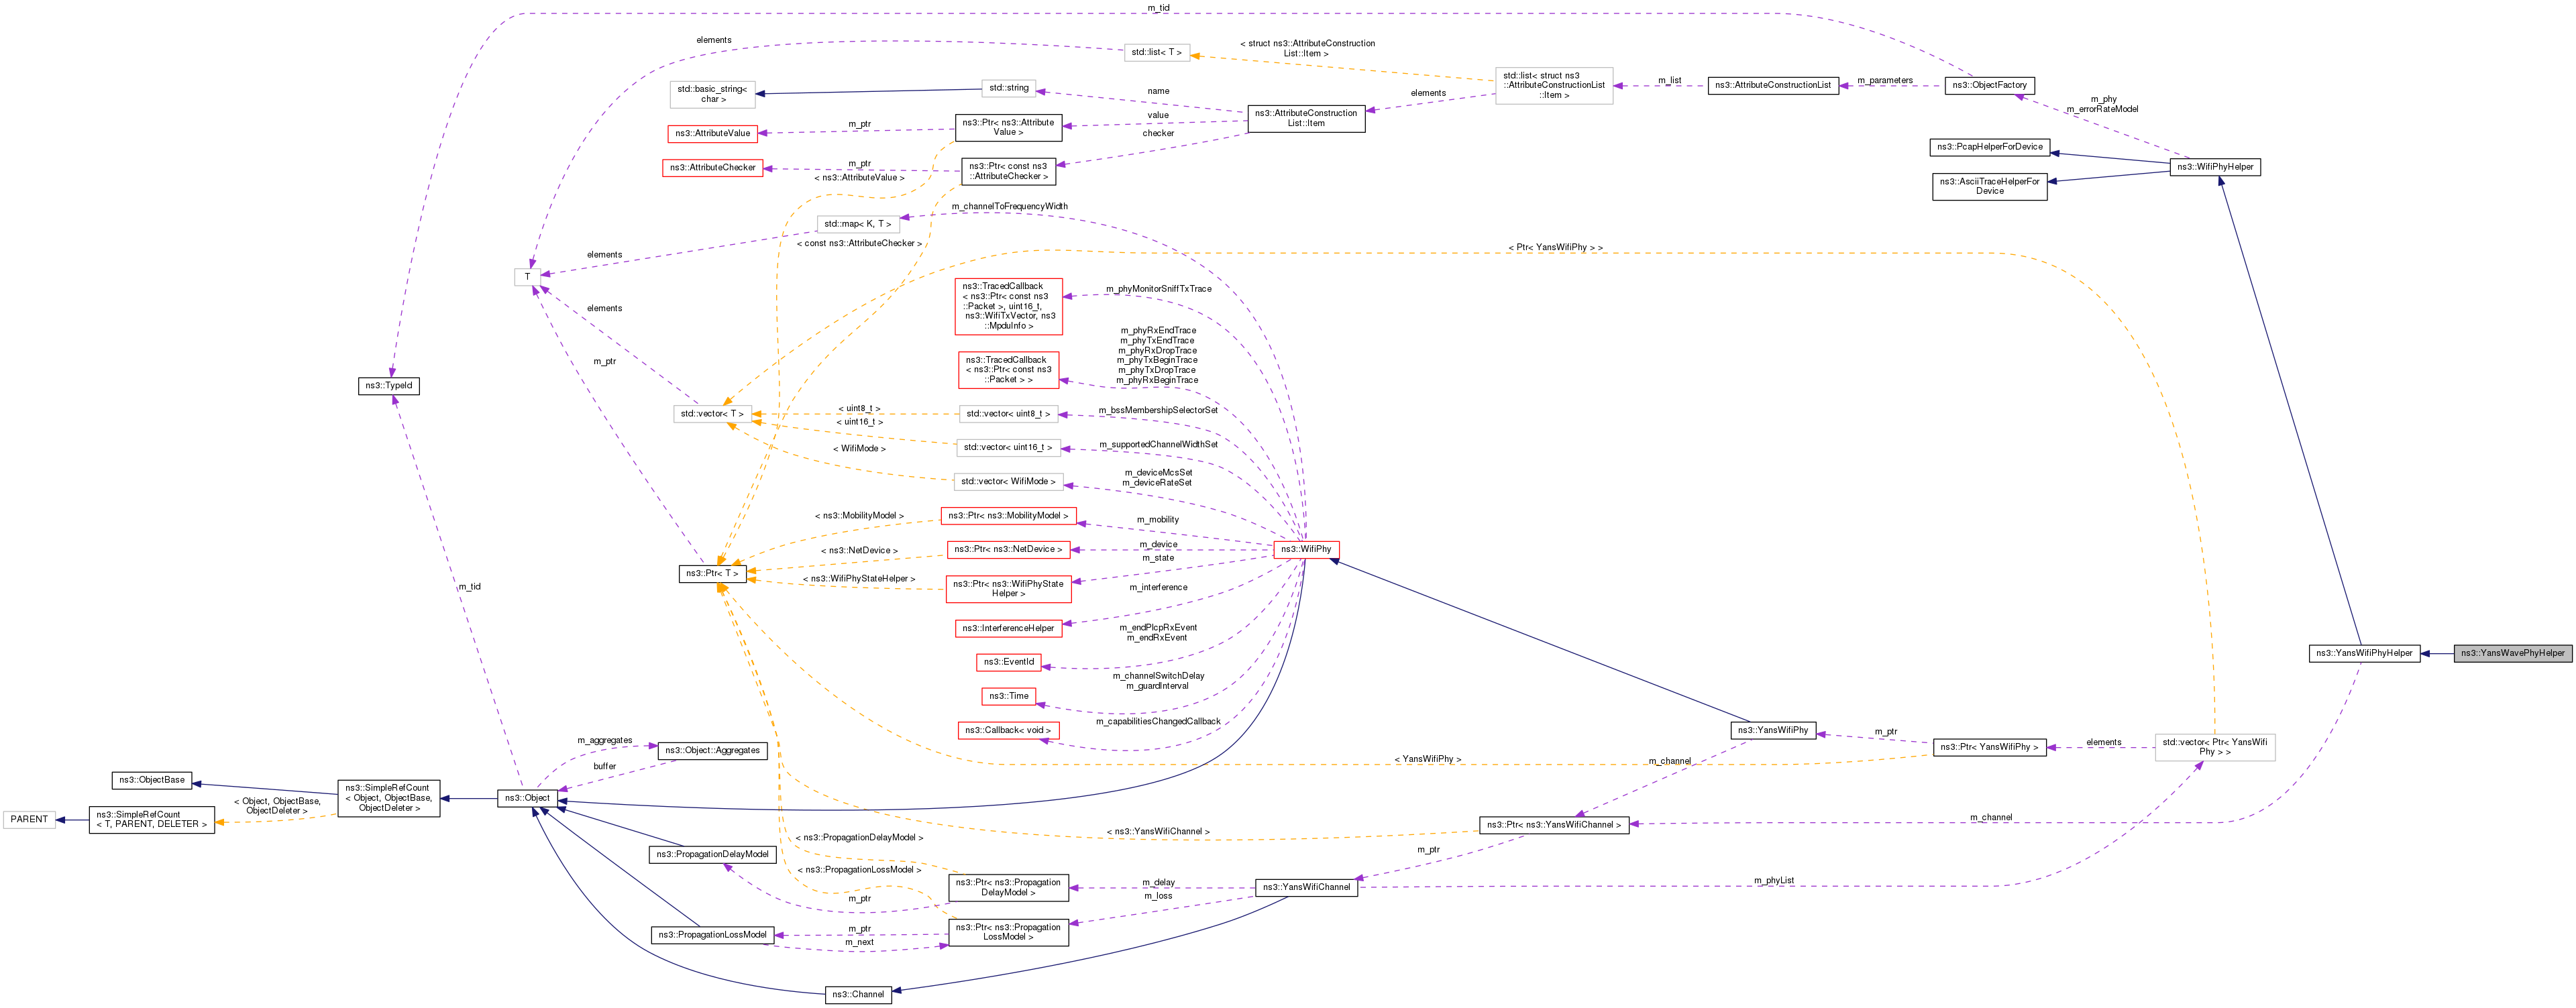The width and height of the screenshot is (2576, 1008).
Task: Open the ns3::YansWifiPhy node
Action: 1773,730
